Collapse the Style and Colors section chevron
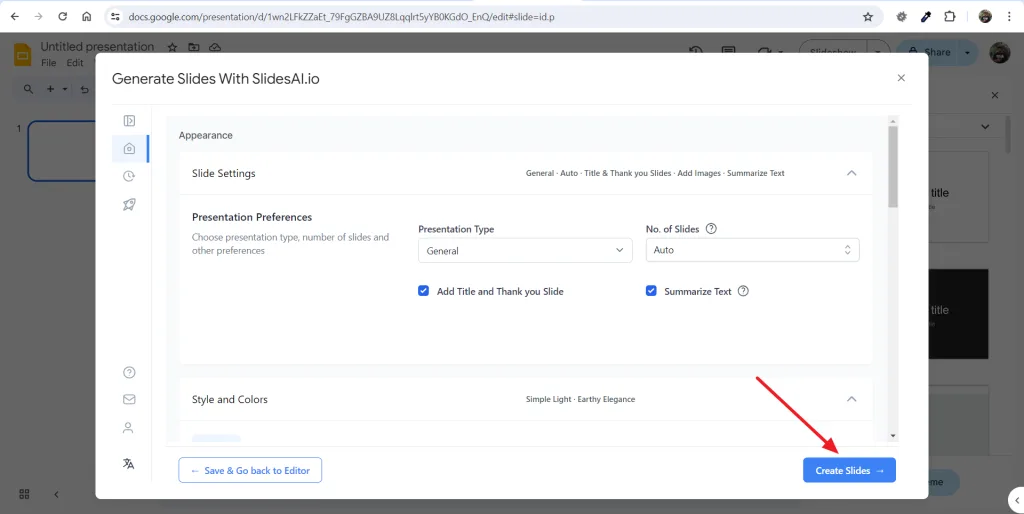The image size is (1024, 514). (851, 399)
